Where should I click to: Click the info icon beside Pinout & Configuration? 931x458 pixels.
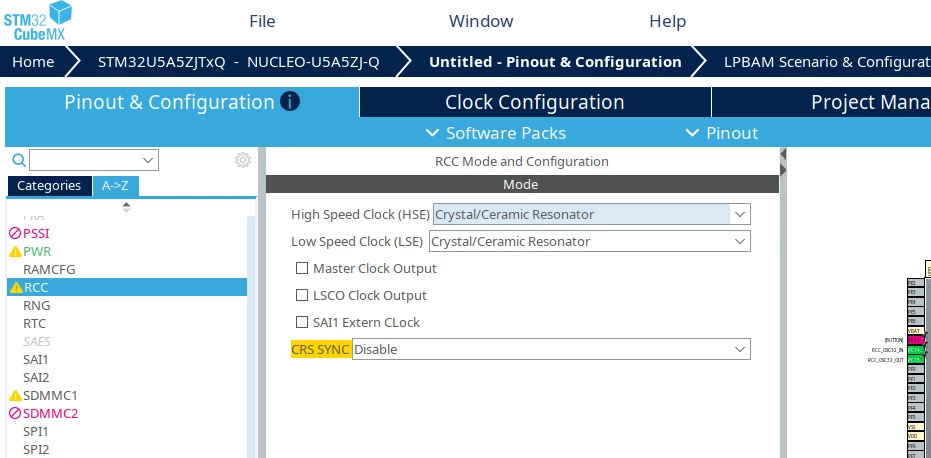click(289, 102)
